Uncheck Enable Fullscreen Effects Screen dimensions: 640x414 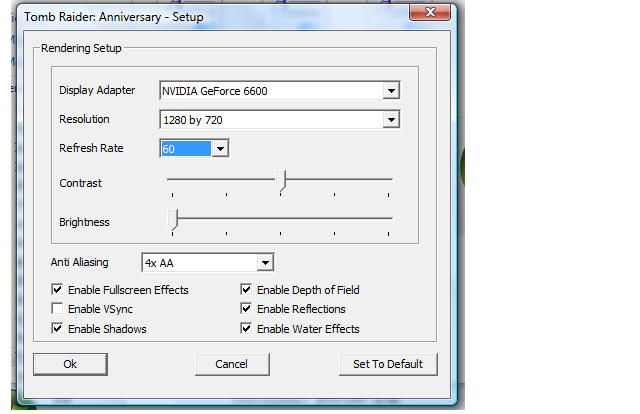57,289
